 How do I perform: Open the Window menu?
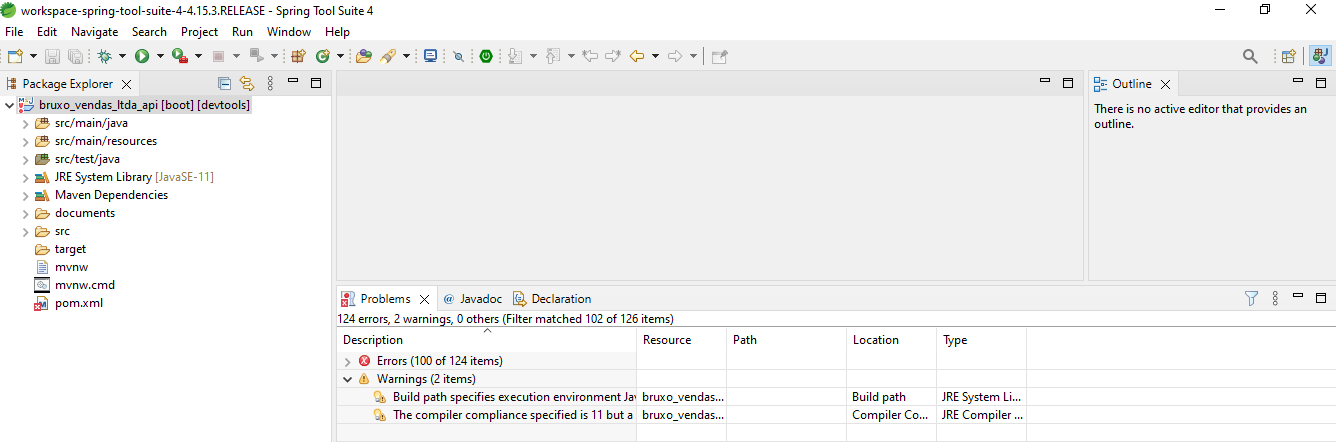click(x=289, y=32)
